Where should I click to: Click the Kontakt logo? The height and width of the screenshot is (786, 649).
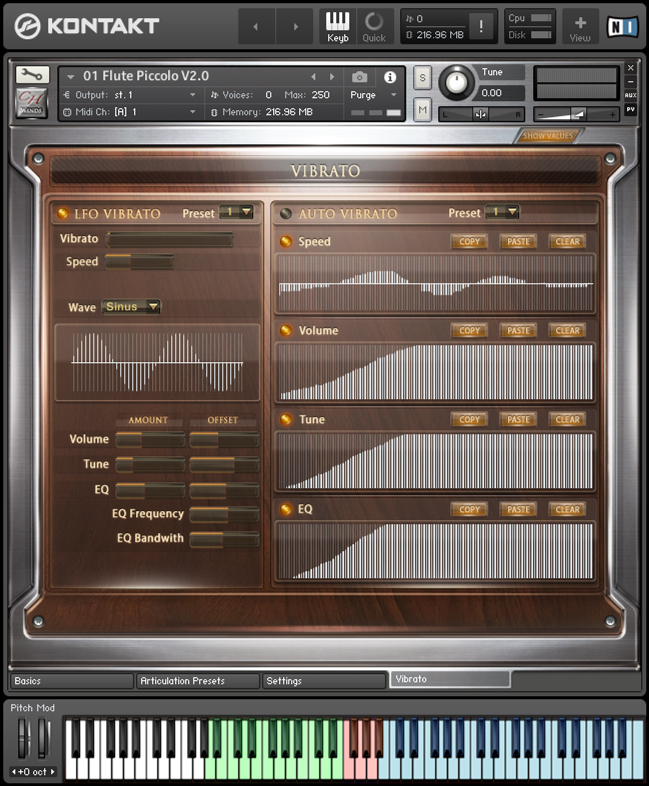tap(87, 26)
